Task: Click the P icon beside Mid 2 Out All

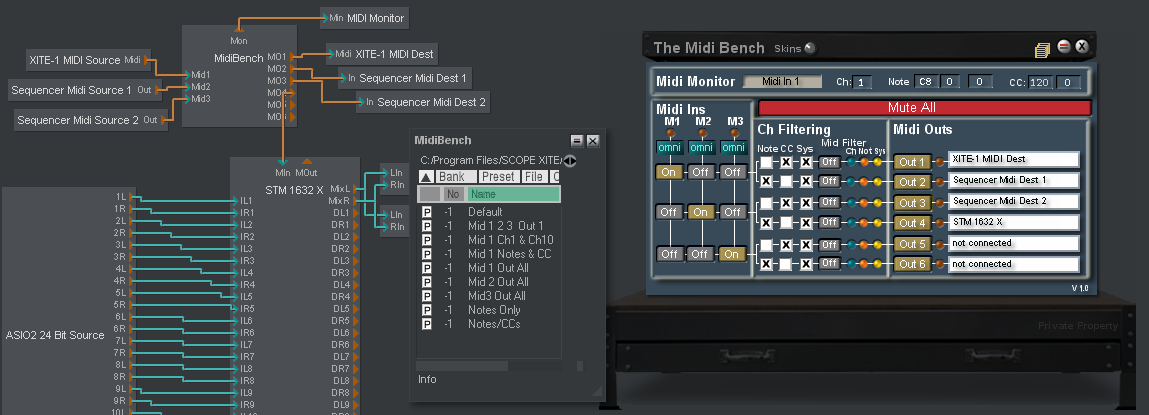Action: (x=426, y=282)
